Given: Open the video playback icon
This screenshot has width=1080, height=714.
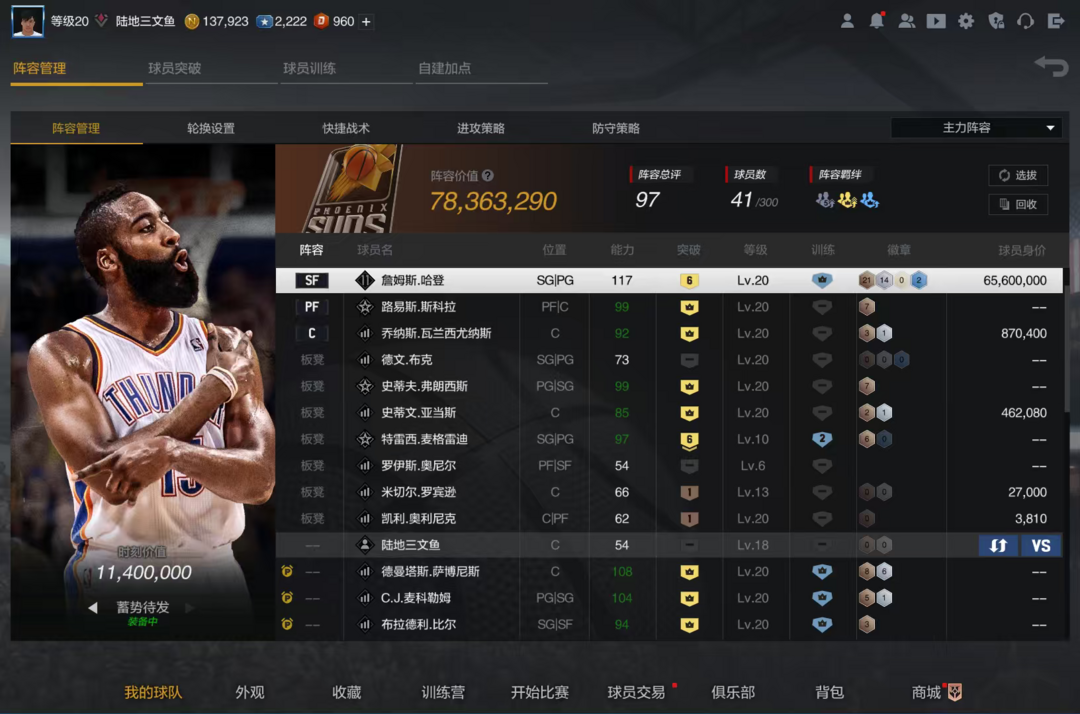Looking at the screenshot, I should pyautogui.click(x=936, y=21).
